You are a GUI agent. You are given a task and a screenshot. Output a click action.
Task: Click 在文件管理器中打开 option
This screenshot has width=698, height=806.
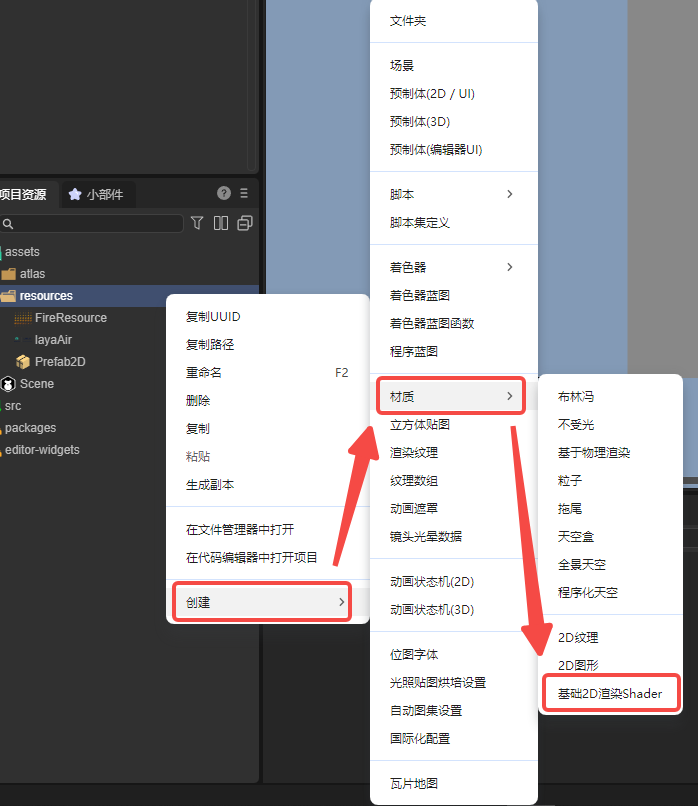(240, 529)
